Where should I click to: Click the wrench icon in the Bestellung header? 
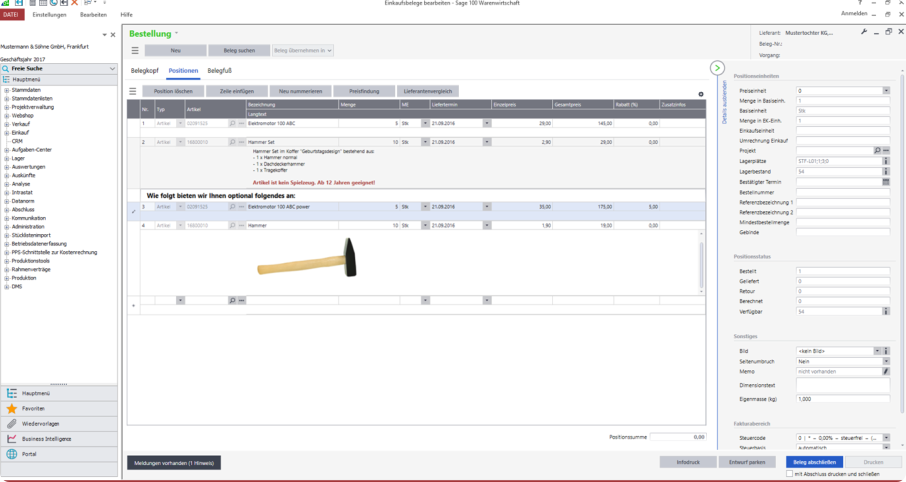click(x=864, y=32)
